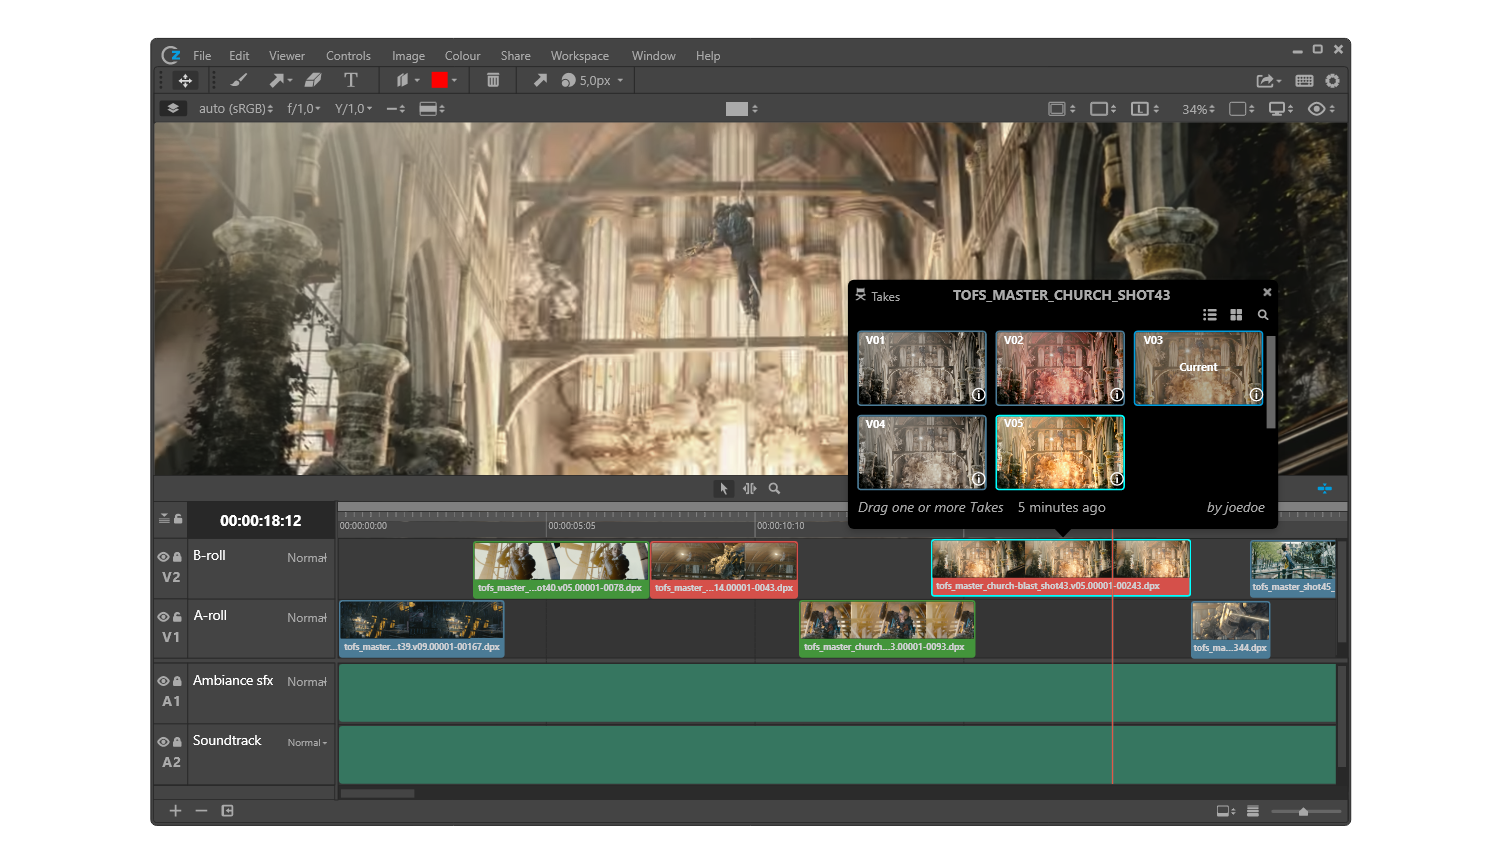Select the pointer tool above the timeline
This screenshot has width=1496, height=866.
(x=724, y=489)
